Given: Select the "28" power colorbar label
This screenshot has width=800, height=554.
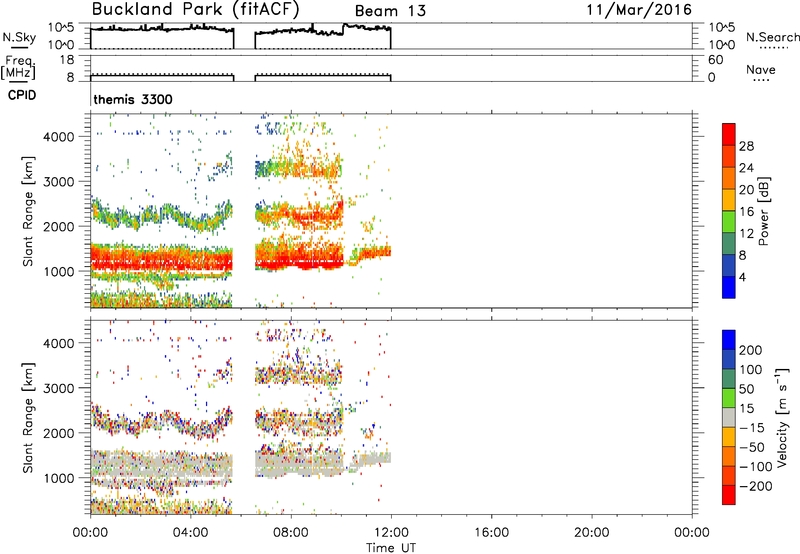Looking at the screenshot, I should point(746,146).
